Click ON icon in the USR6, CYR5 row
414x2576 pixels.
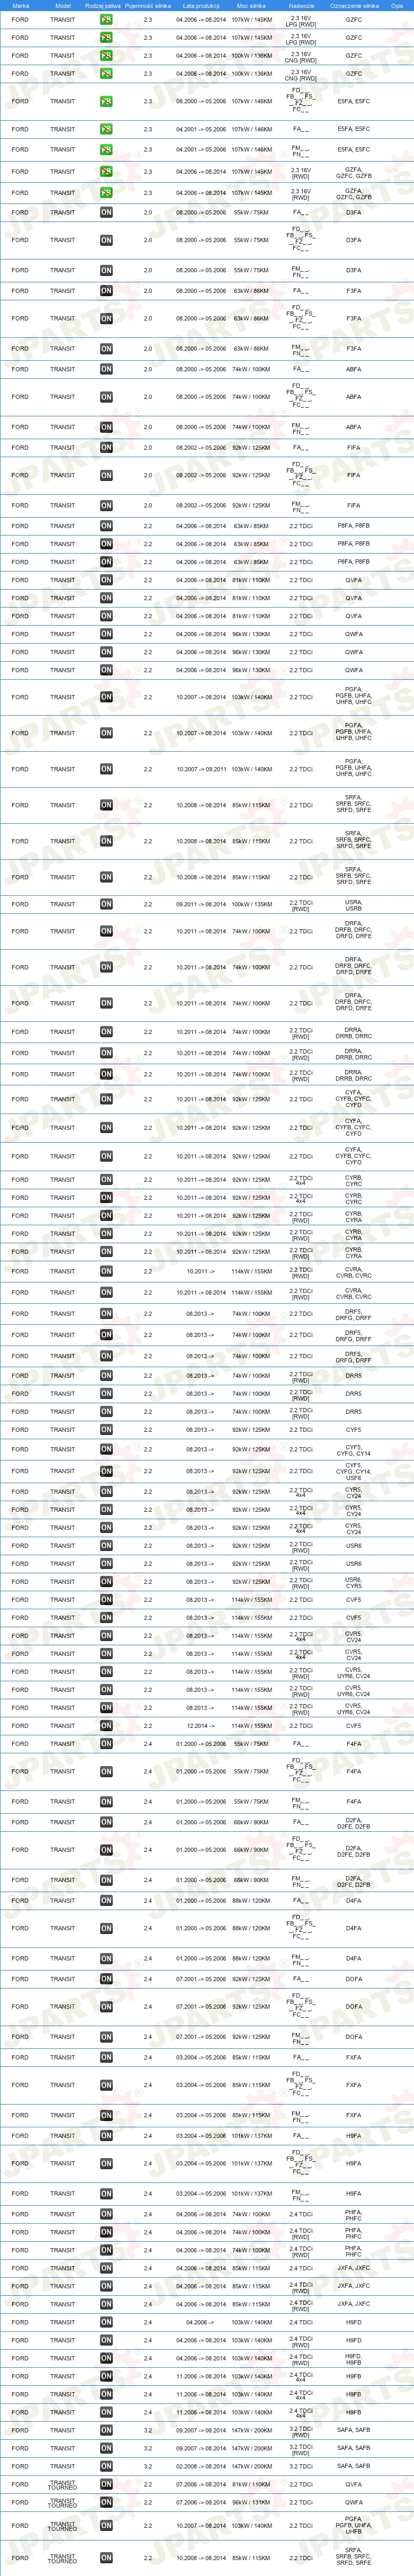pos(106,1582)
